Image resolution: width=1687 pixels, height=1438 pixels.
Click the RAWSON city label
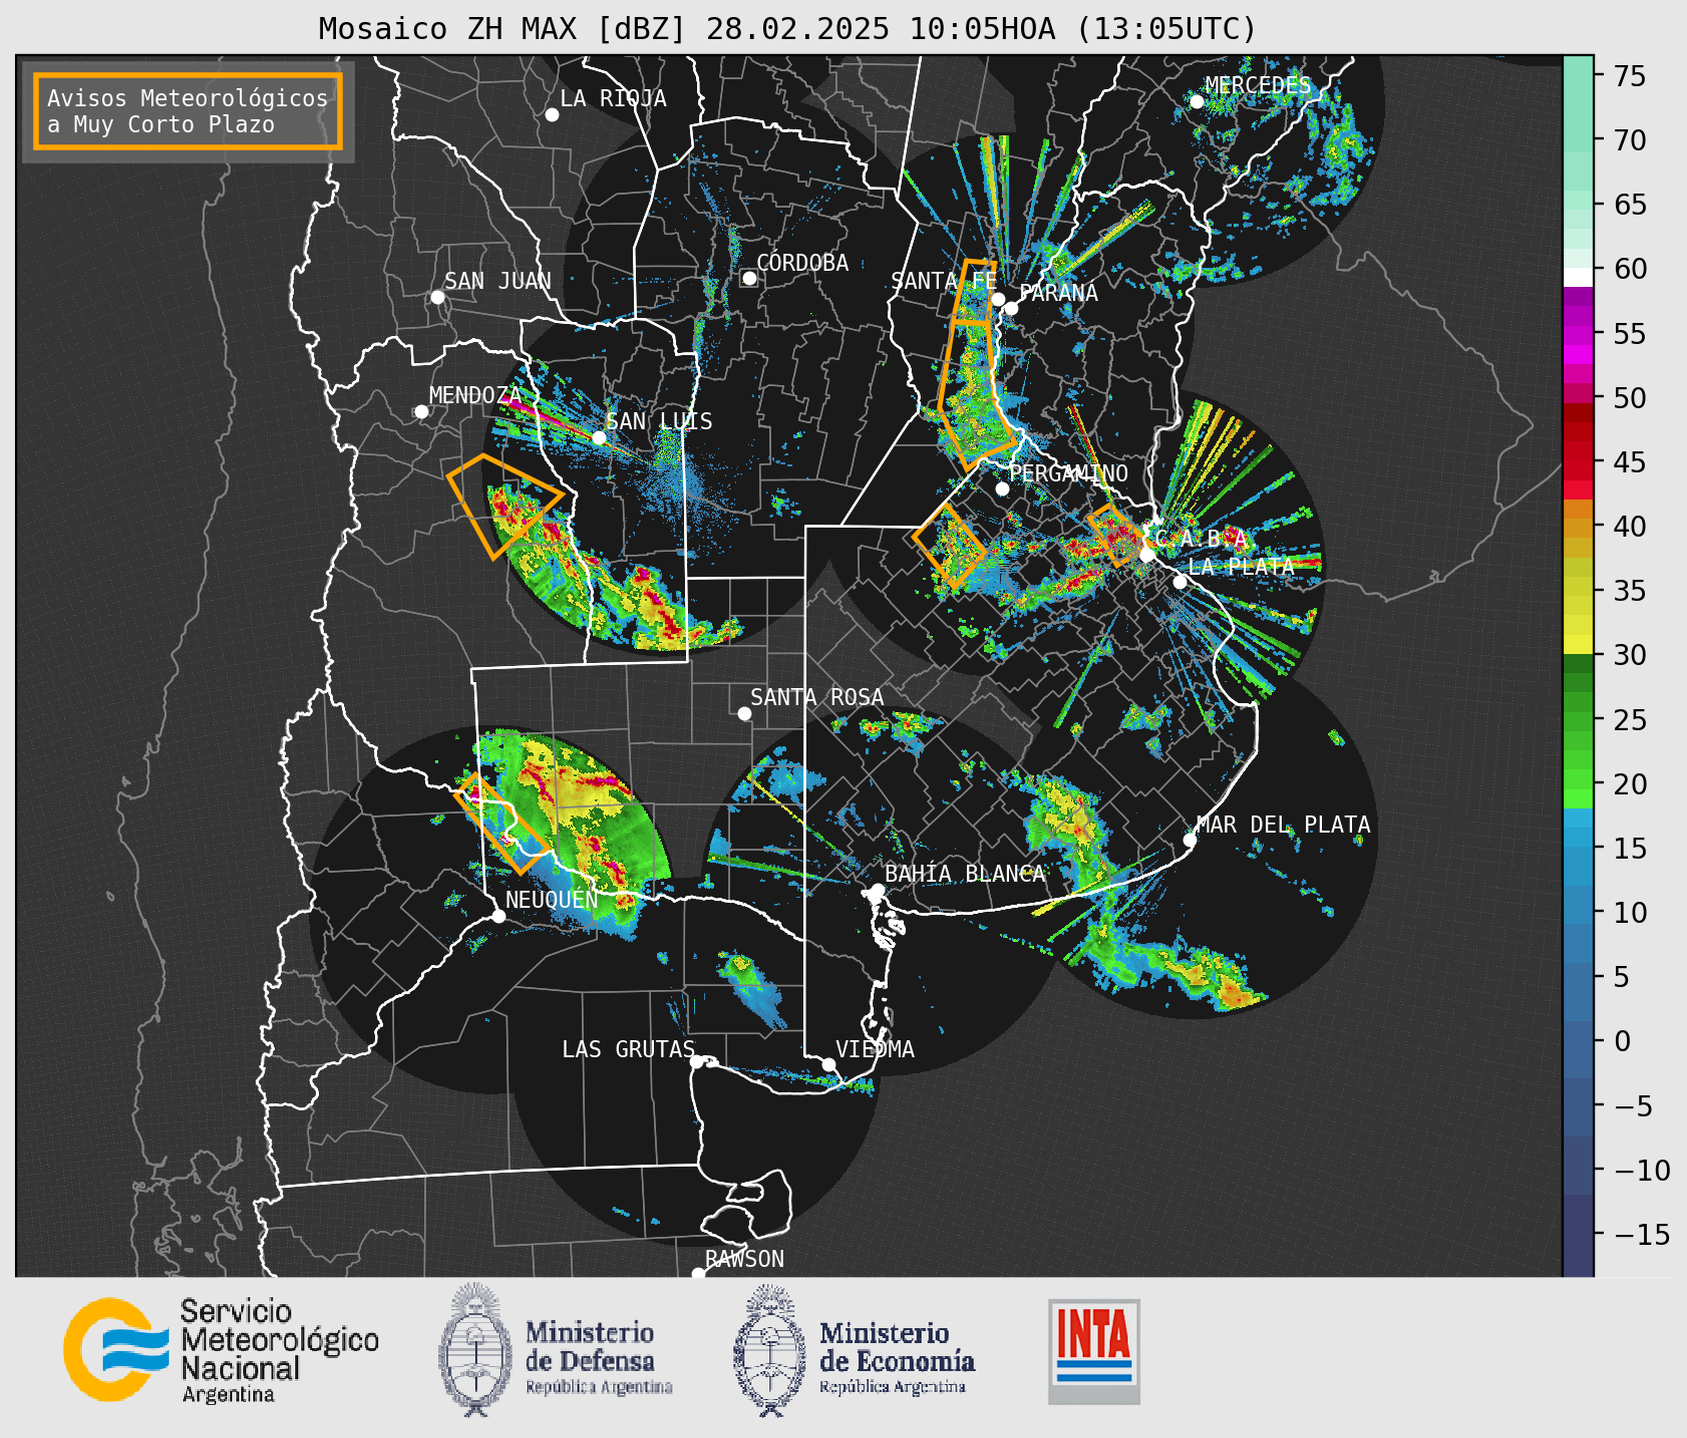[745, 1258]
